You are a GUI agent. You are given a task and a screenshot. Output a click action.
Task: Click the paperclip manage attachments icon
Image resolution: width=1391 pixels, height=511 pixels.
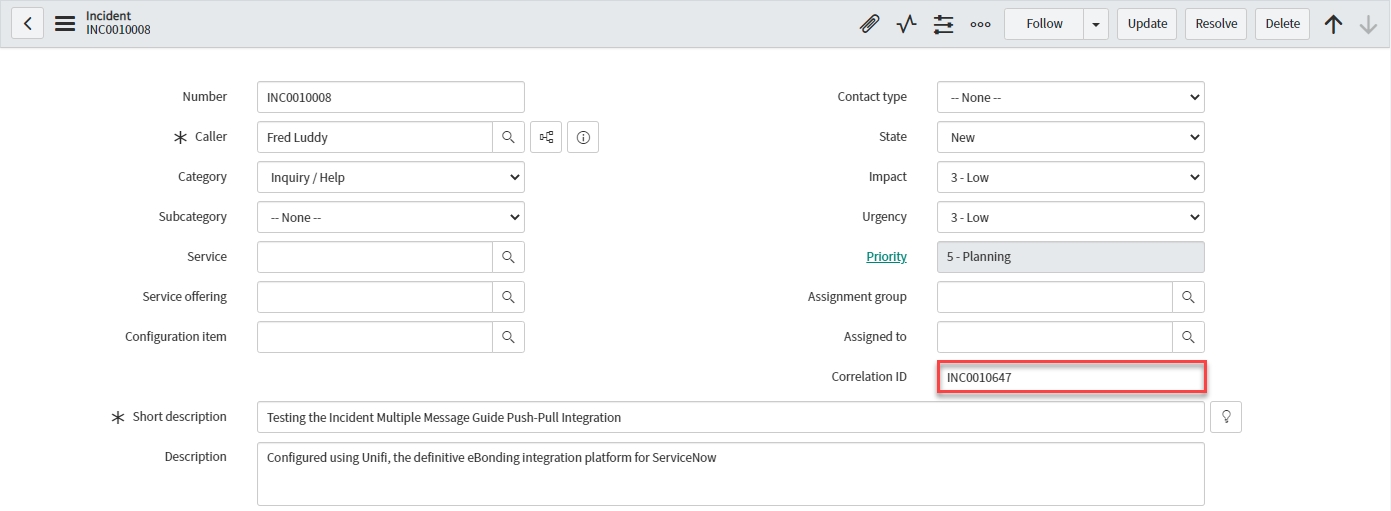869,24
